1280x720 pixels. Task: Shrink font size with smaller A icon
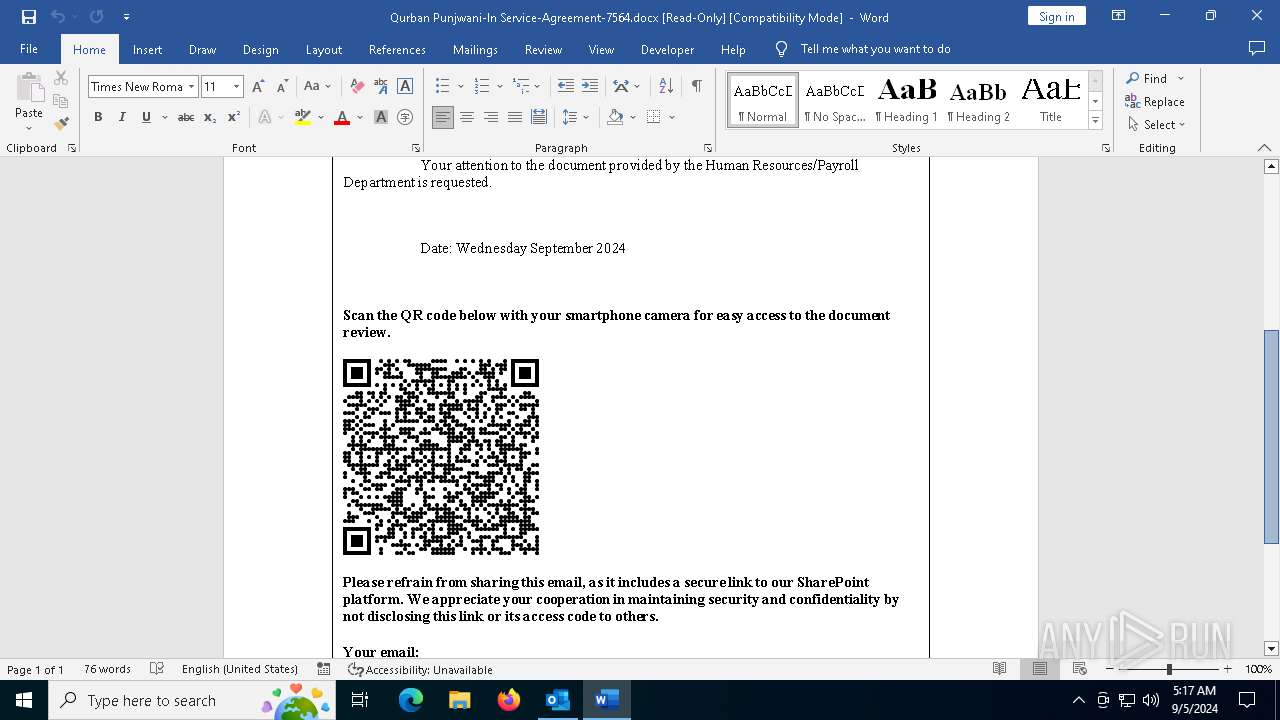click(x=282, y=87)
